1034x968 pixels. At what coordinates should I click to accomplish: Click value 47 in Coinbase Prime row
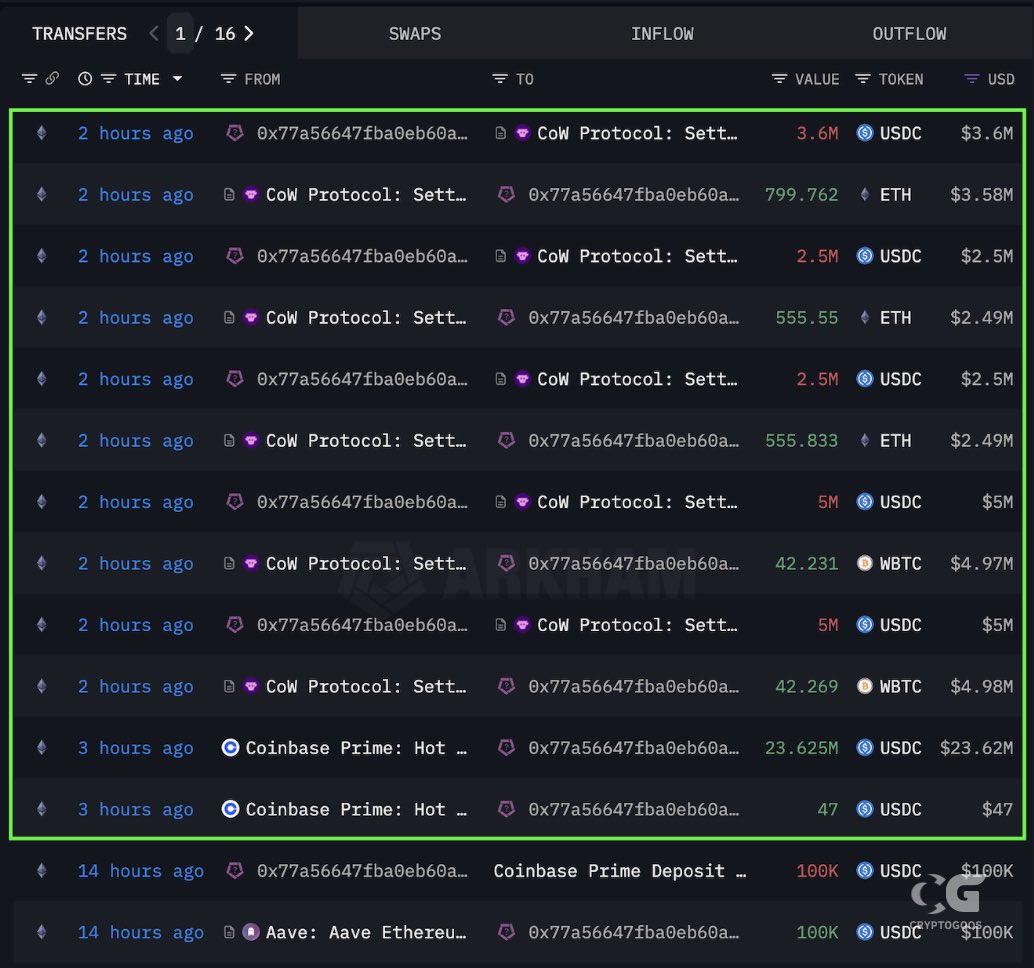[828, 810]
